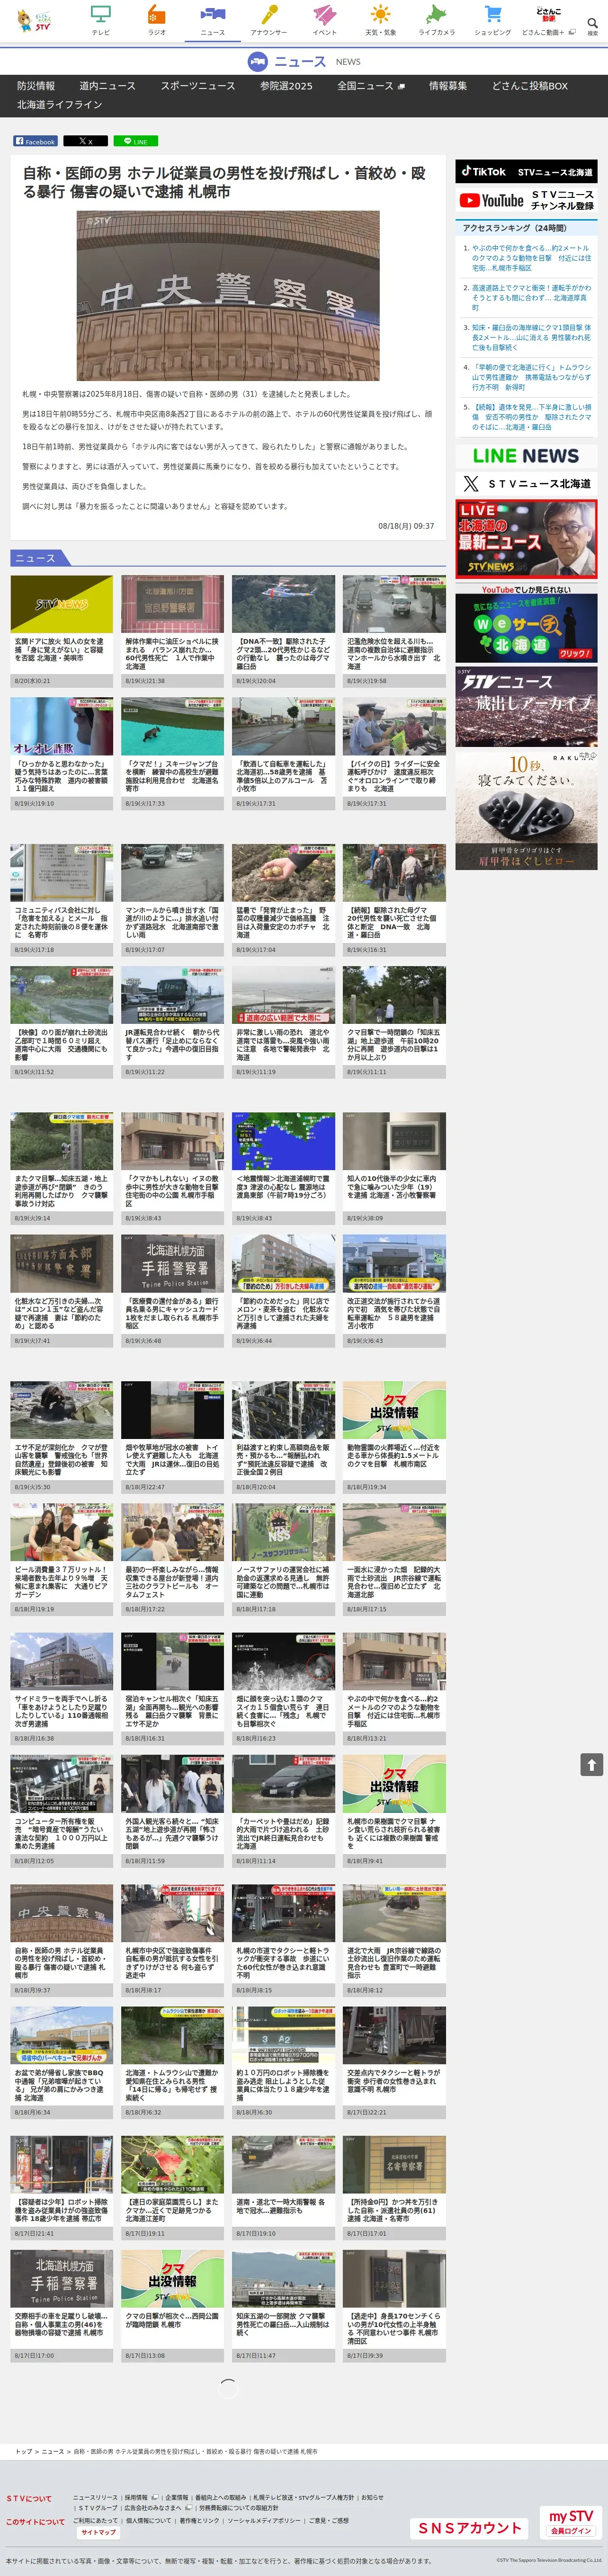Open the ショッピング cart icon
The width and height of the screenshot is (608, 2576).
[492, 20]
